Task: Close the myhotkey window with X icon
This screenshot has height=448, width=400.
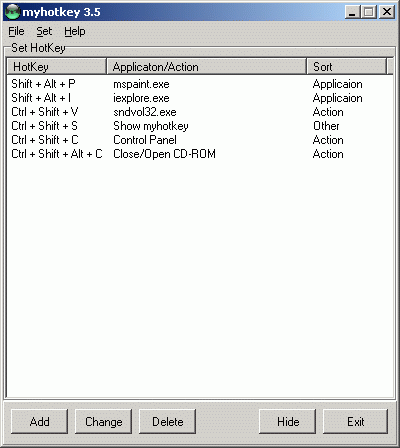Action: point(387,12)
